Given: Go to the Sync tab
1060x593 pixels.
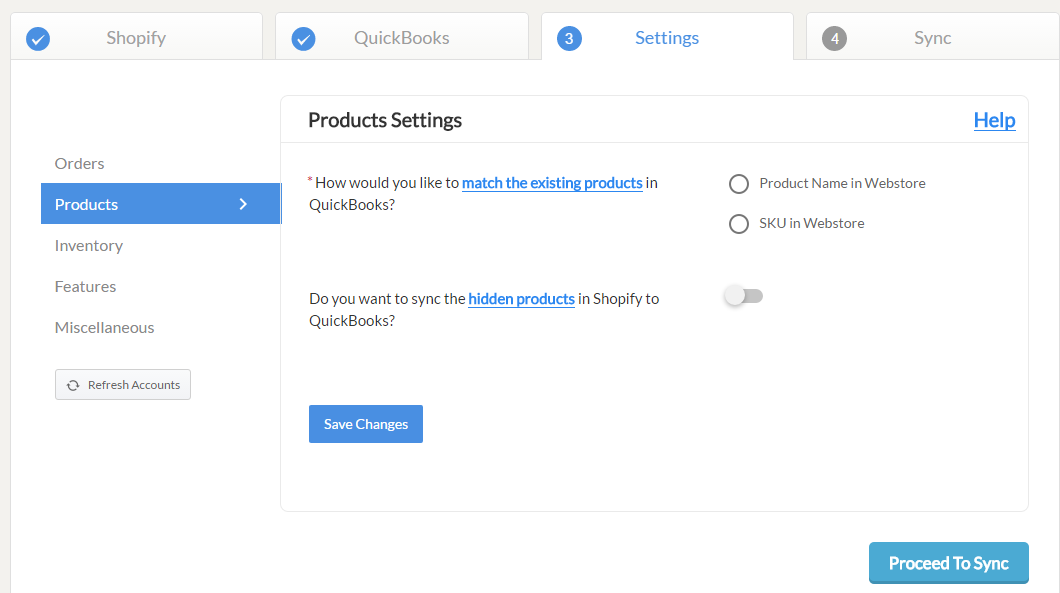Looking at the screenshot, I should tap(933, 37).
